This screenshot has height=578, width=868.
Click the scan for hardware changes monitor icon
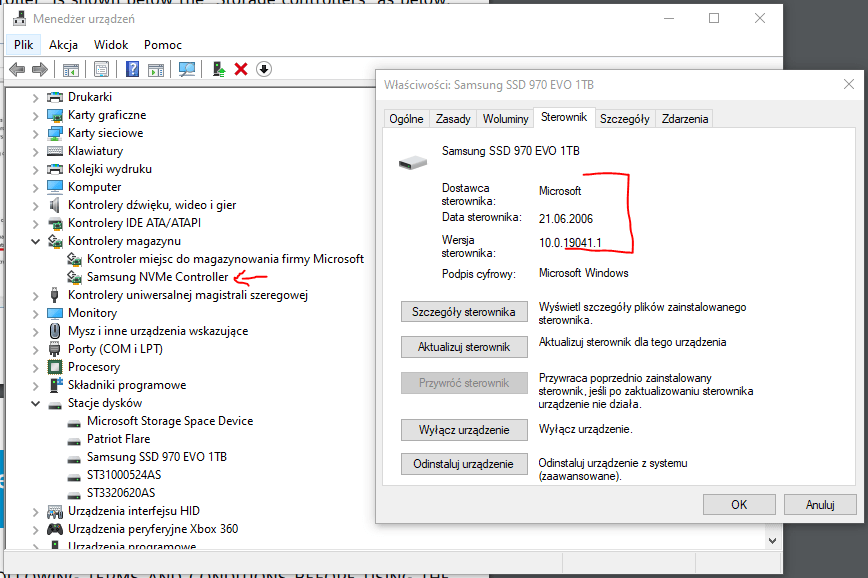point(187,69)
